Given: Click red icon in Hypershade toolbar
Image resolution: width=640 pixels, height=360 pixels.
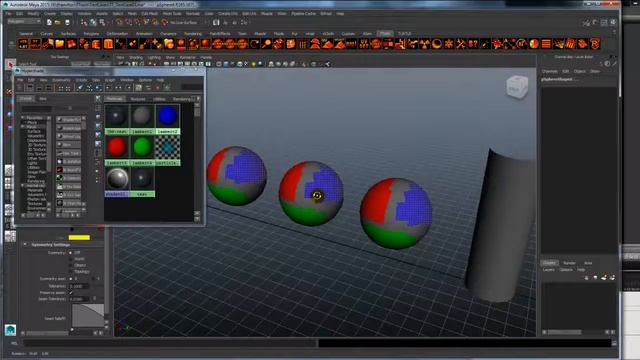Looking at the screenshot, I should pos(158,87).
